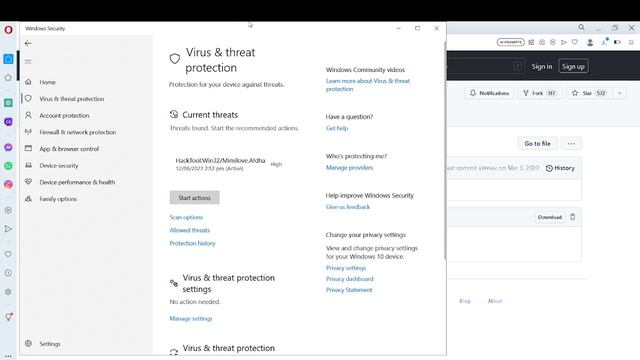This screenshot has width=640, height=360.
Task: Open the Allowed threats link
Action: [x=189, y=230]
